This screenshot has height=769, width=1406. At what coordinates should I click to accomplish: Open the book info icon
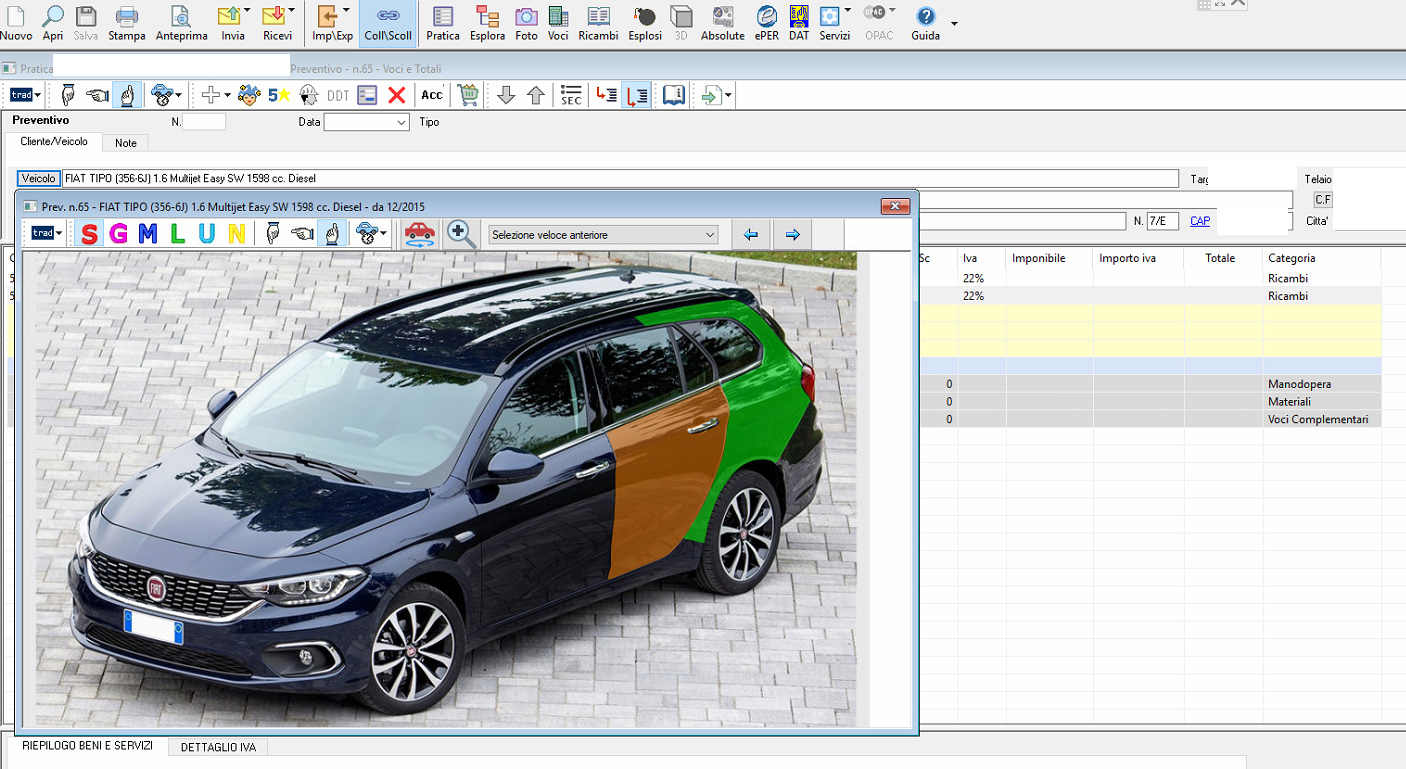point(675,95)
